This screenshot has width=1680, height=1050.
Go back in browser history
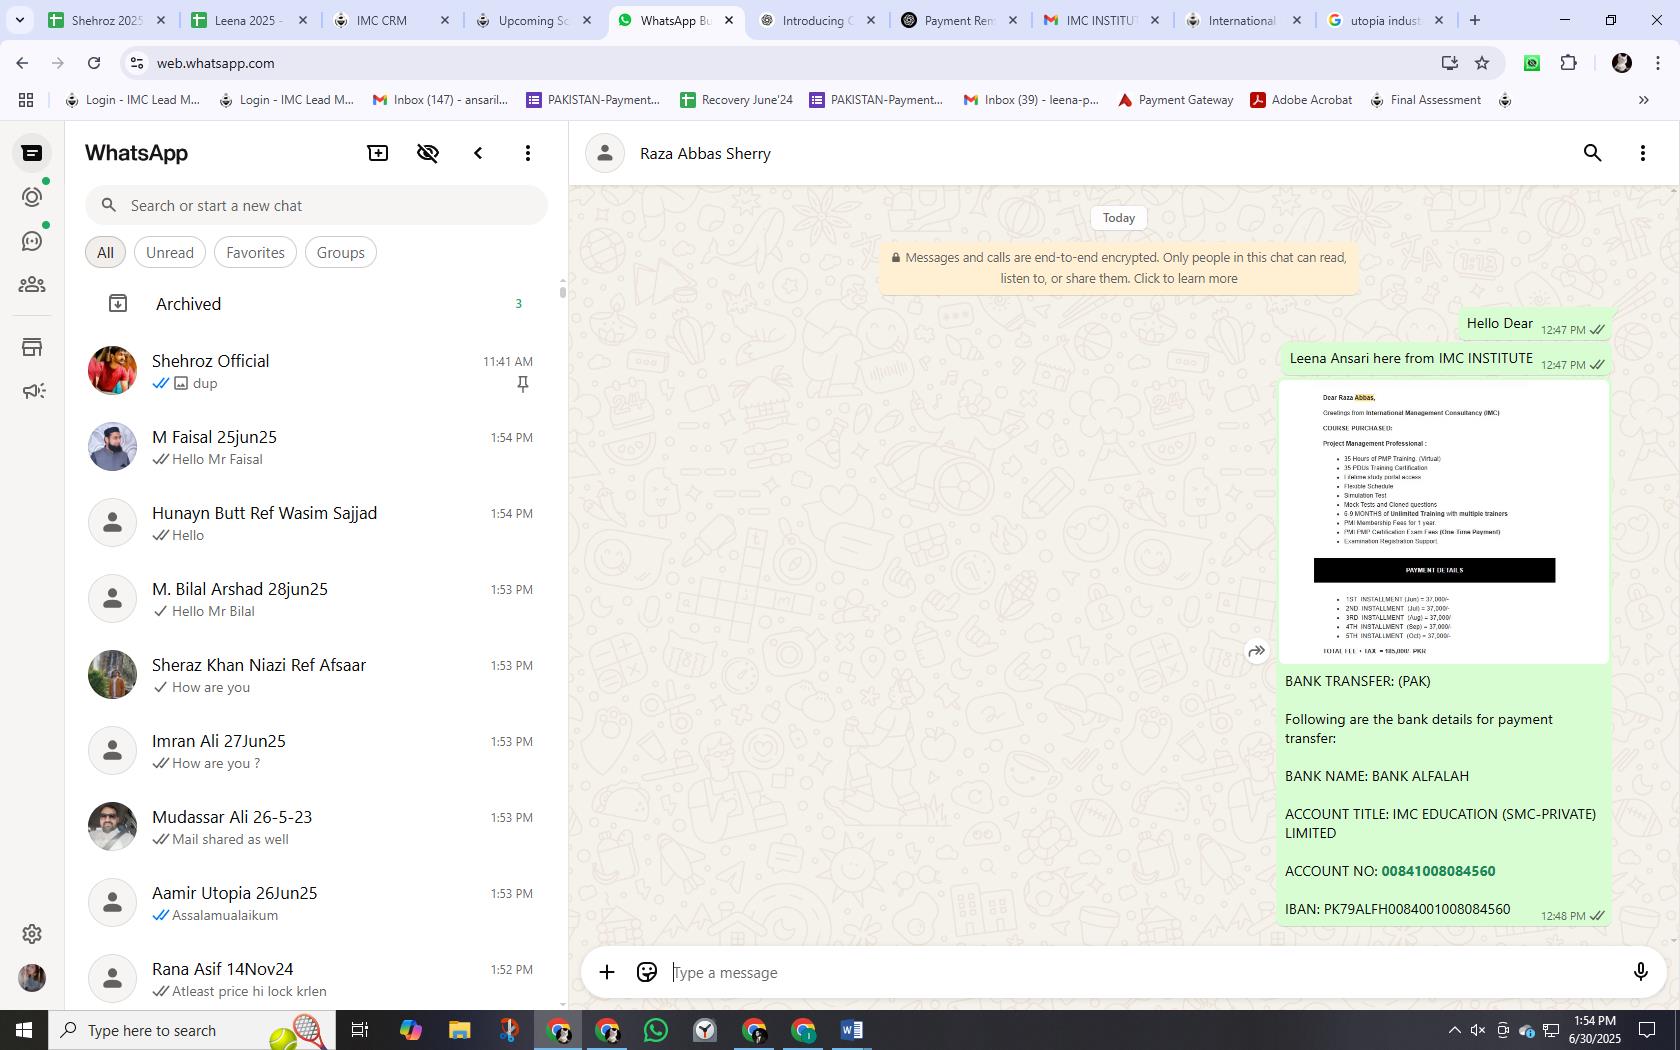[x=22, y=63]
